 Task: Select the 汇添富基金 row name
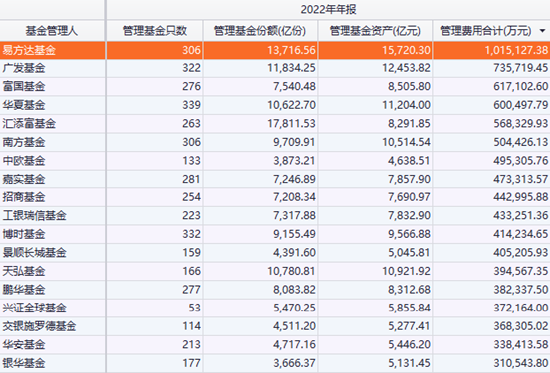[x=29, y=124]
